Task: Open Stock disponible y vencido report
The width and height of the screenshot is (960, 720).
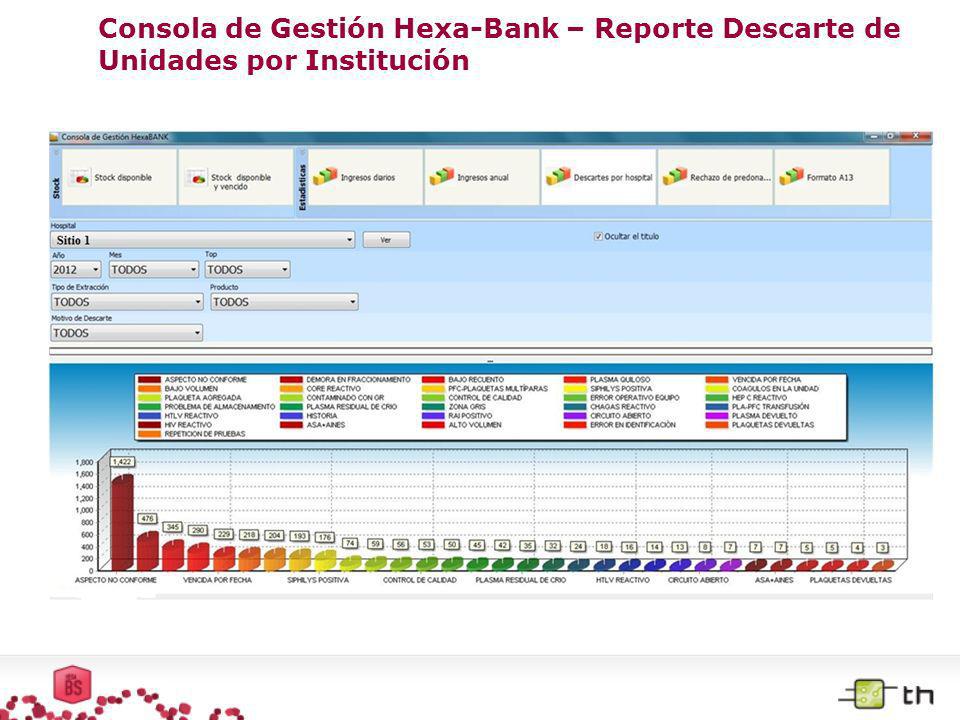Action: (x=236, y=178)
